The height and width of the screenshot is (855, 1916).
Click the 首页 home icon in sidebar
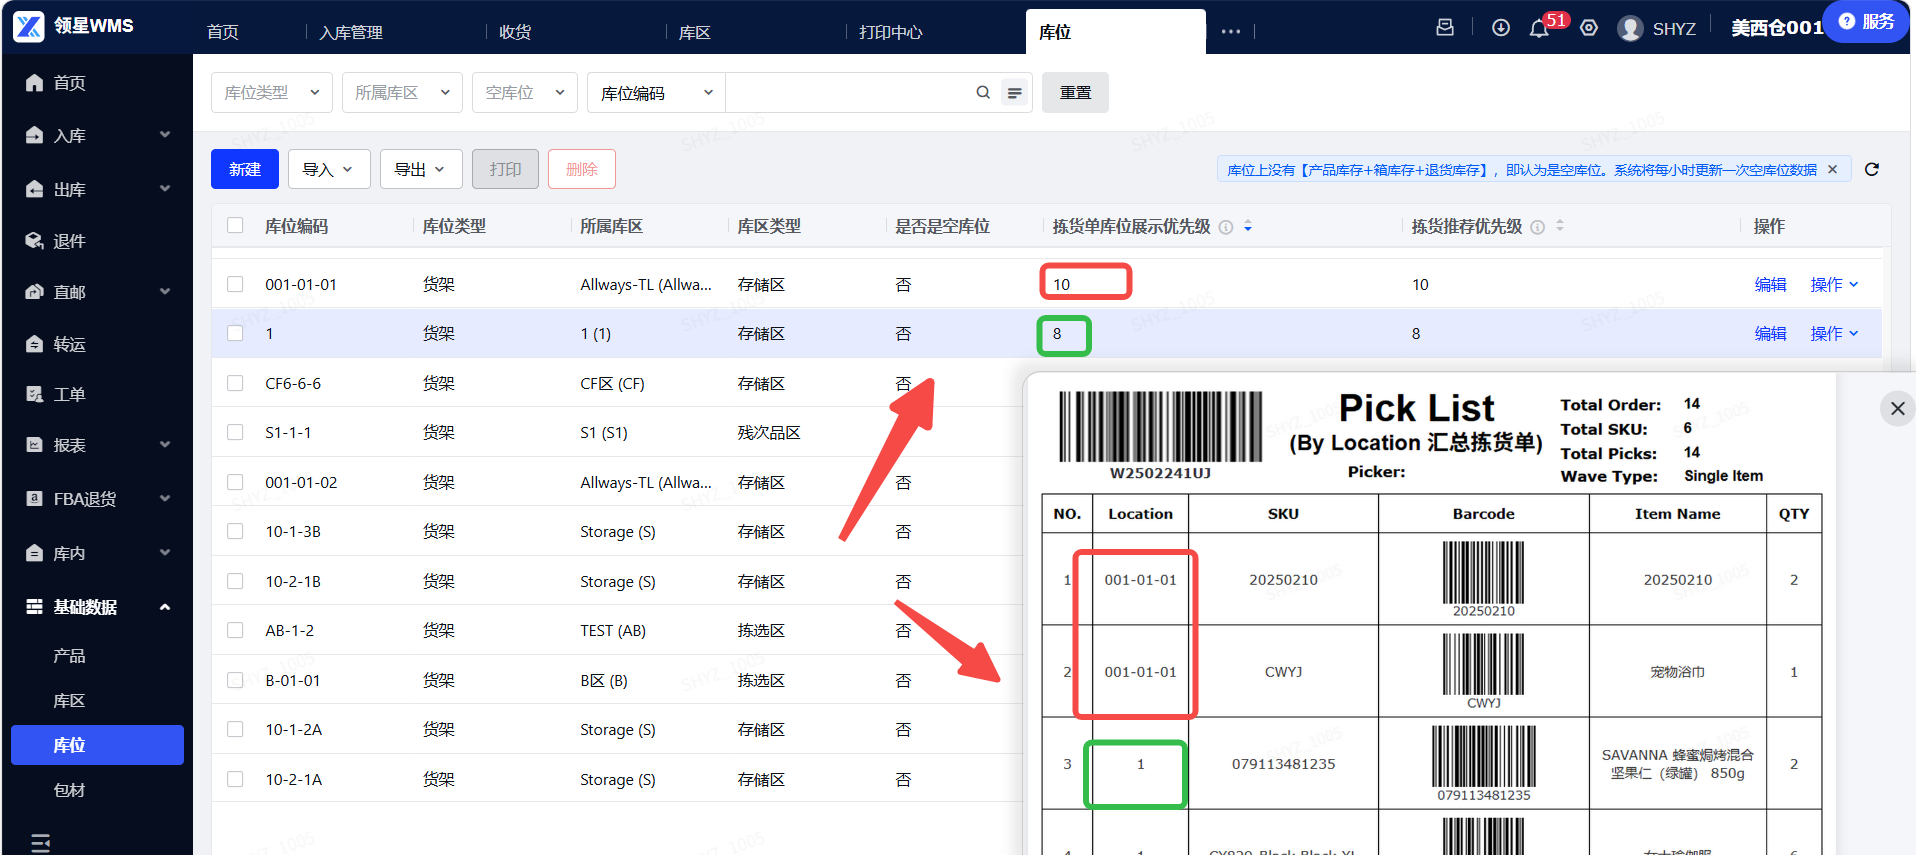34,82
